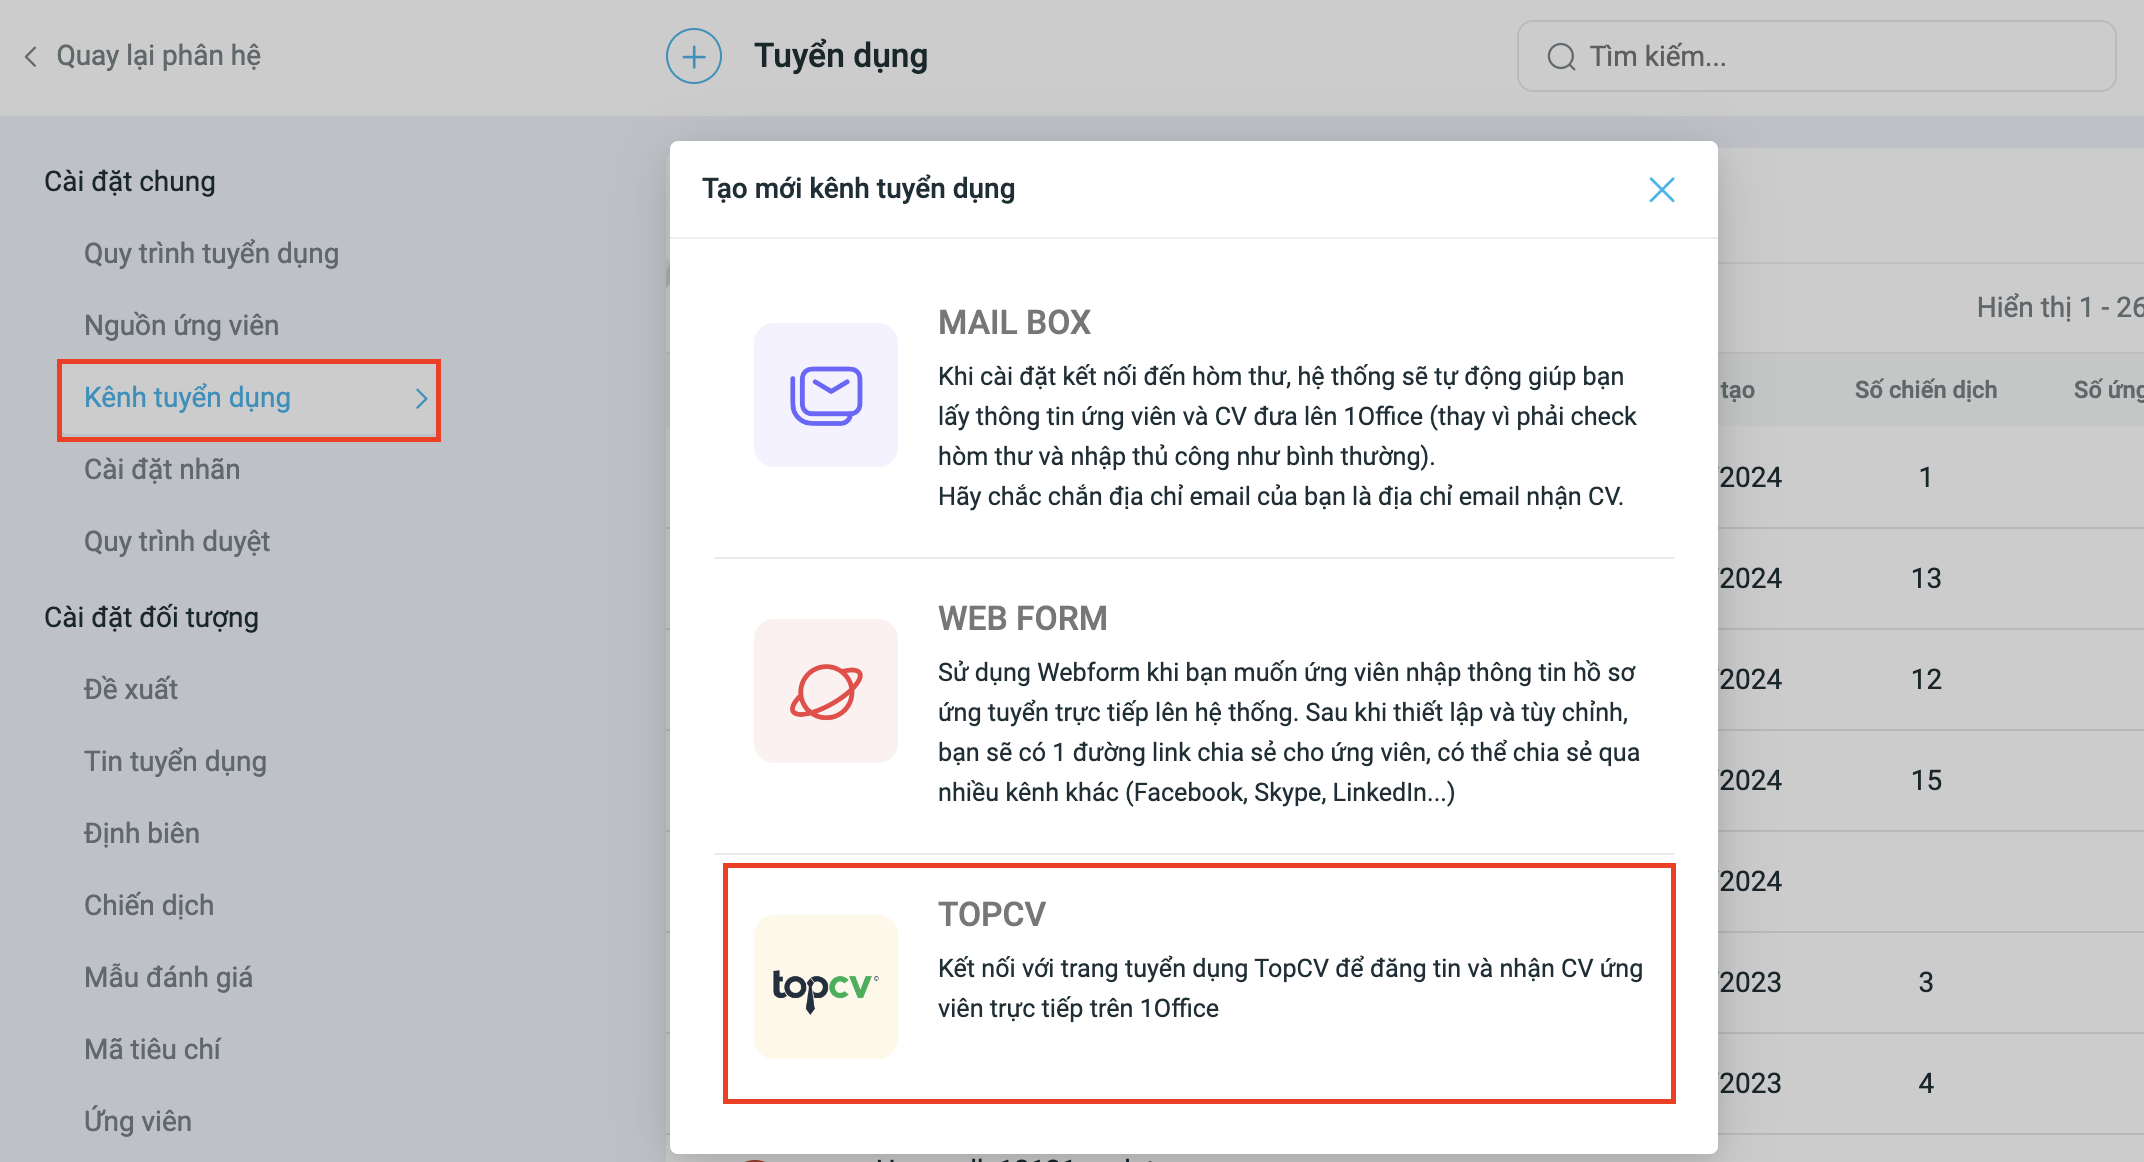Click back arrow beside Quay lại phân hệ

tap(31, 57)
